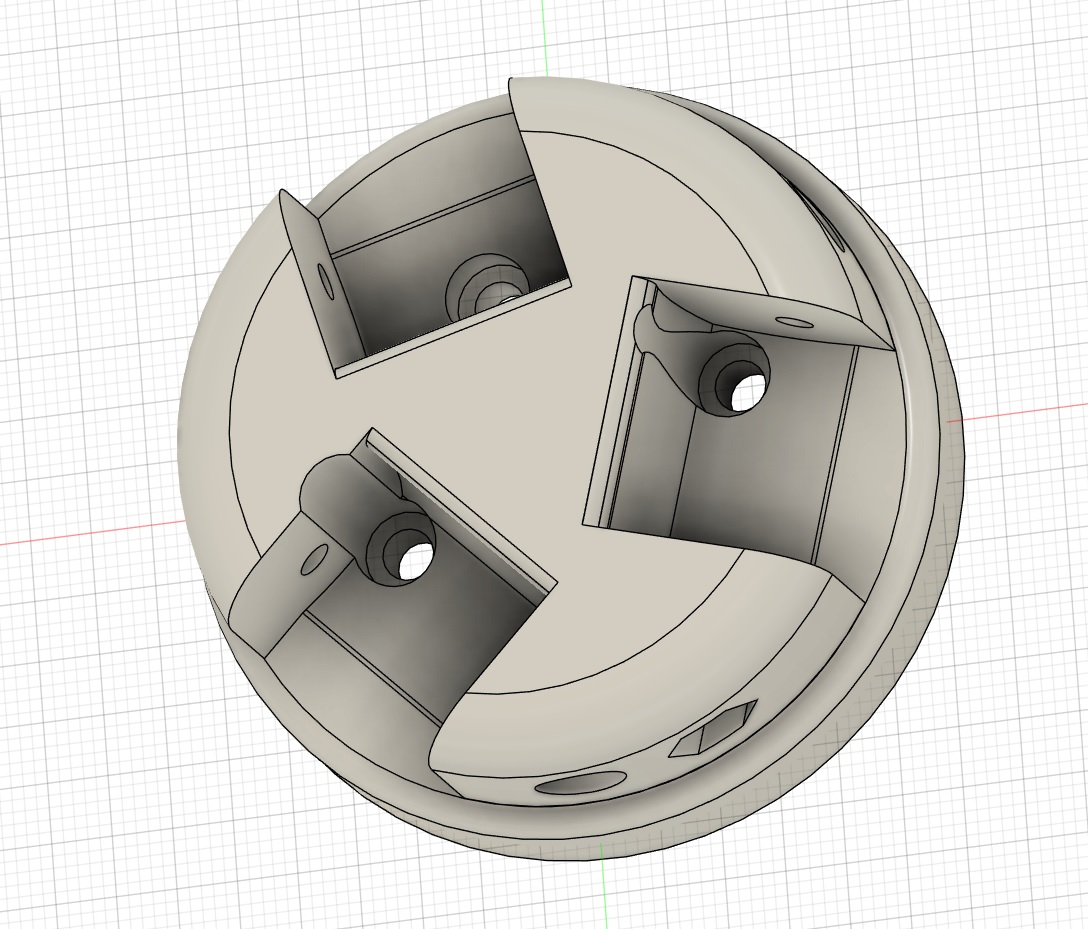Click the green axis line below the model
1088x929 pixels.
[605, 895]
